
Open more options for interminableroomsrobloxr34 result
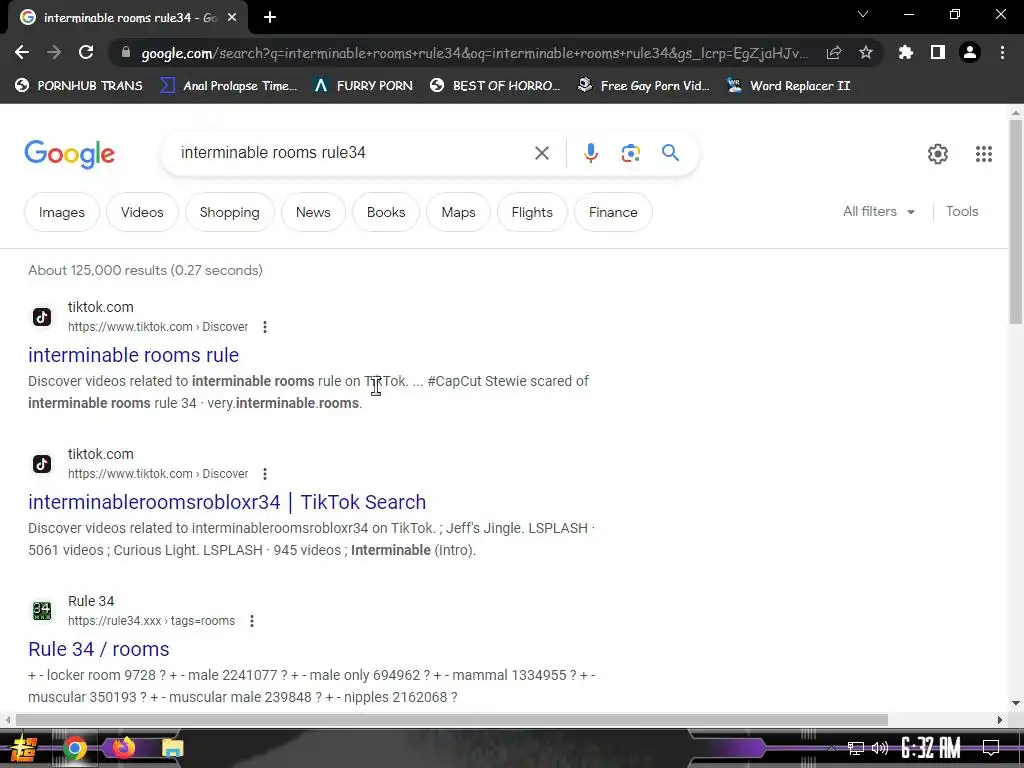pos(264,473)
